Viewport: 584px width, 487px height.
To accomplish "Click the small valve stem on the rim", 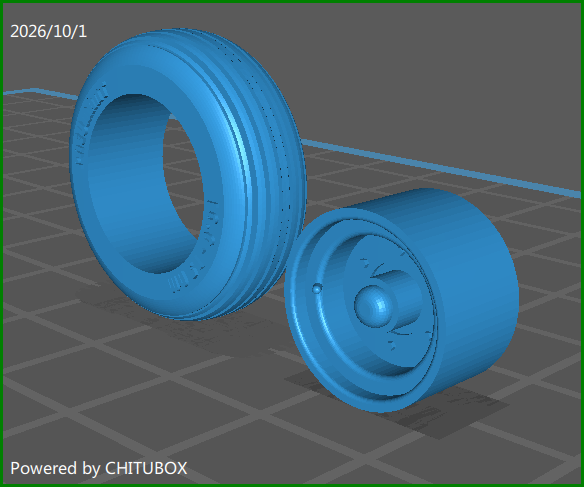I will [x=317, y=288].
